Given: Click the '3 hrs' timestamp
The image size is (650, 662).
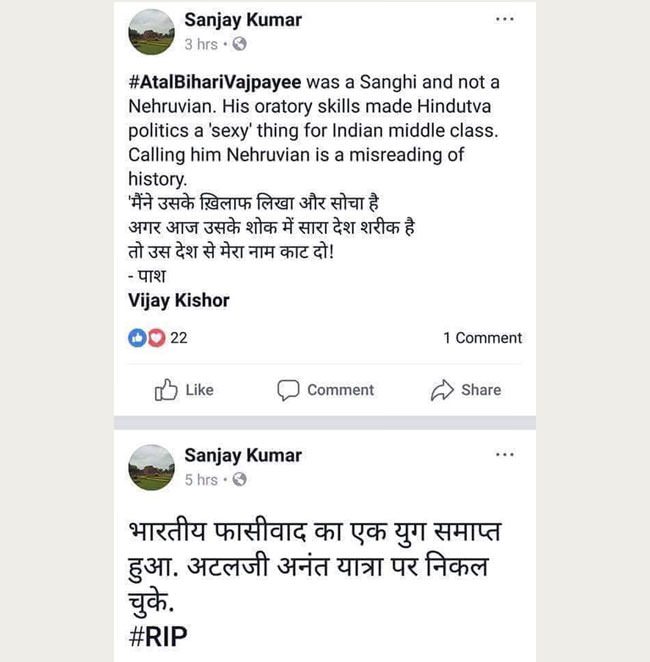Looking at the screenshot, I should 201,45.
